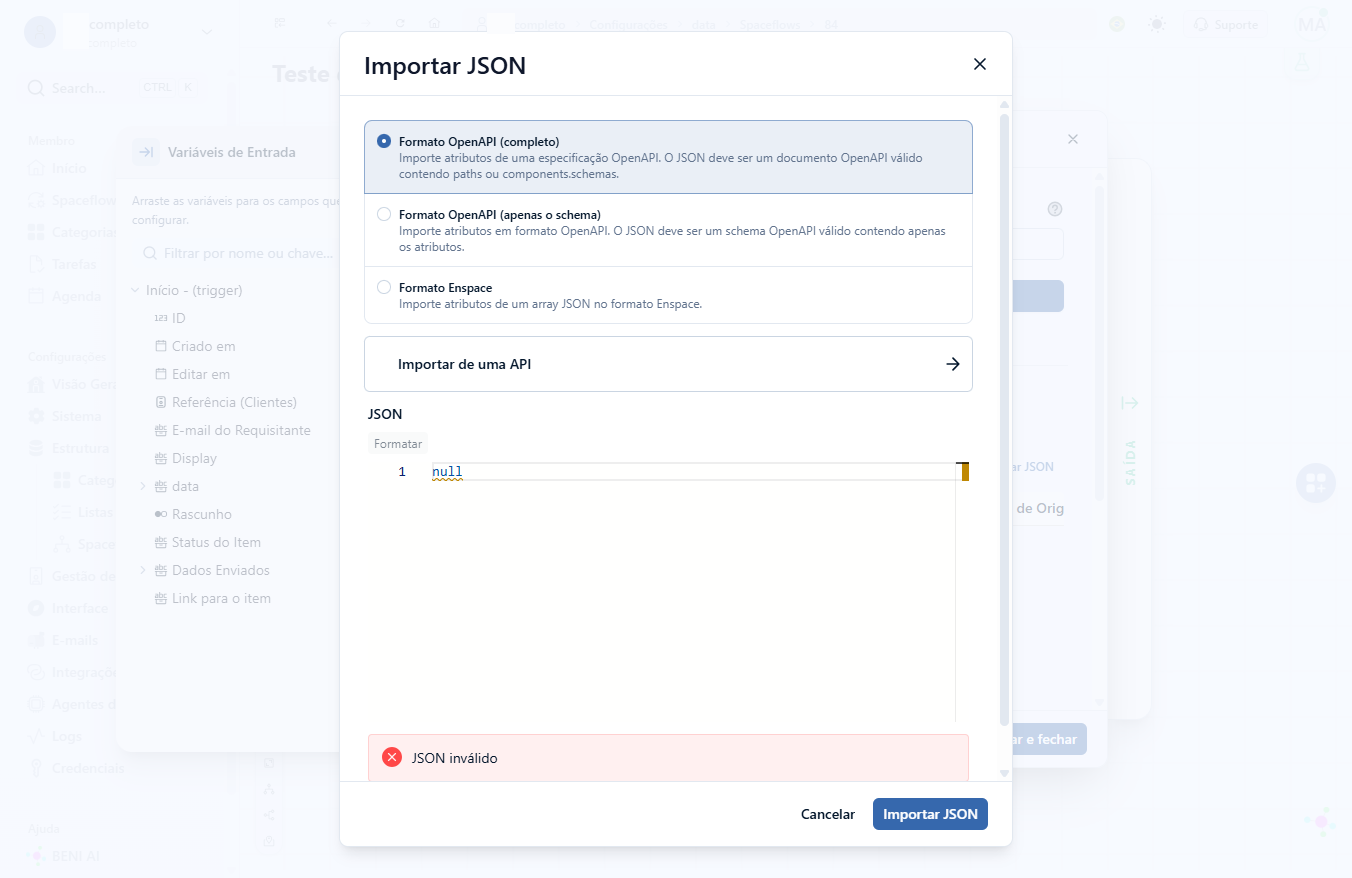Click the arrow icon on Importar de uma API
This screenshot has width=1352, height=878.
[x=953, y=364]
